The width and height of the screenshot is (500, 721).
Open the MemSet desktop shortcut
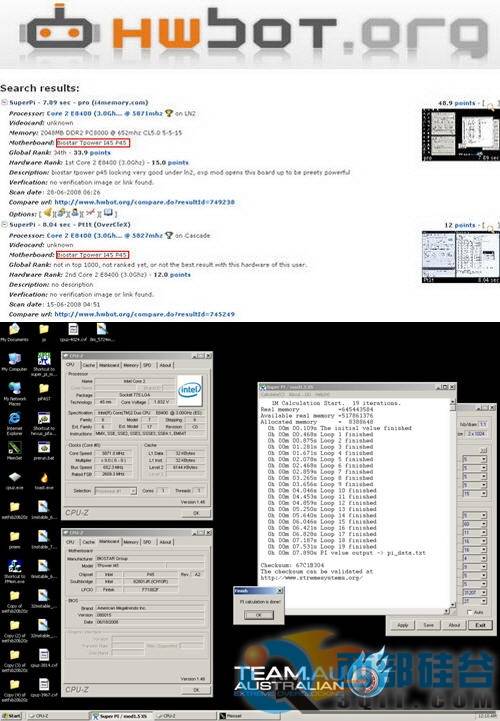14,450
